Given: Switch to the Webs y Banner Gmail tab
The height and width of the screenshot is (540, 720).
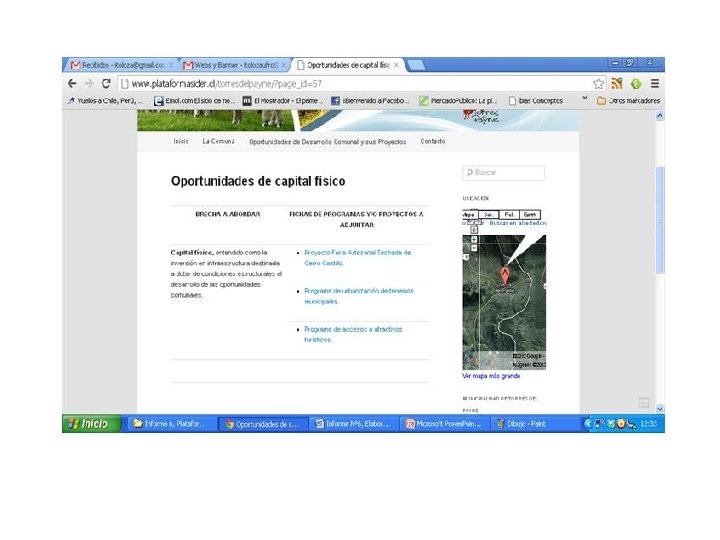Looking at the screenshot, I should pyautogui.click(x=234, y=65).
